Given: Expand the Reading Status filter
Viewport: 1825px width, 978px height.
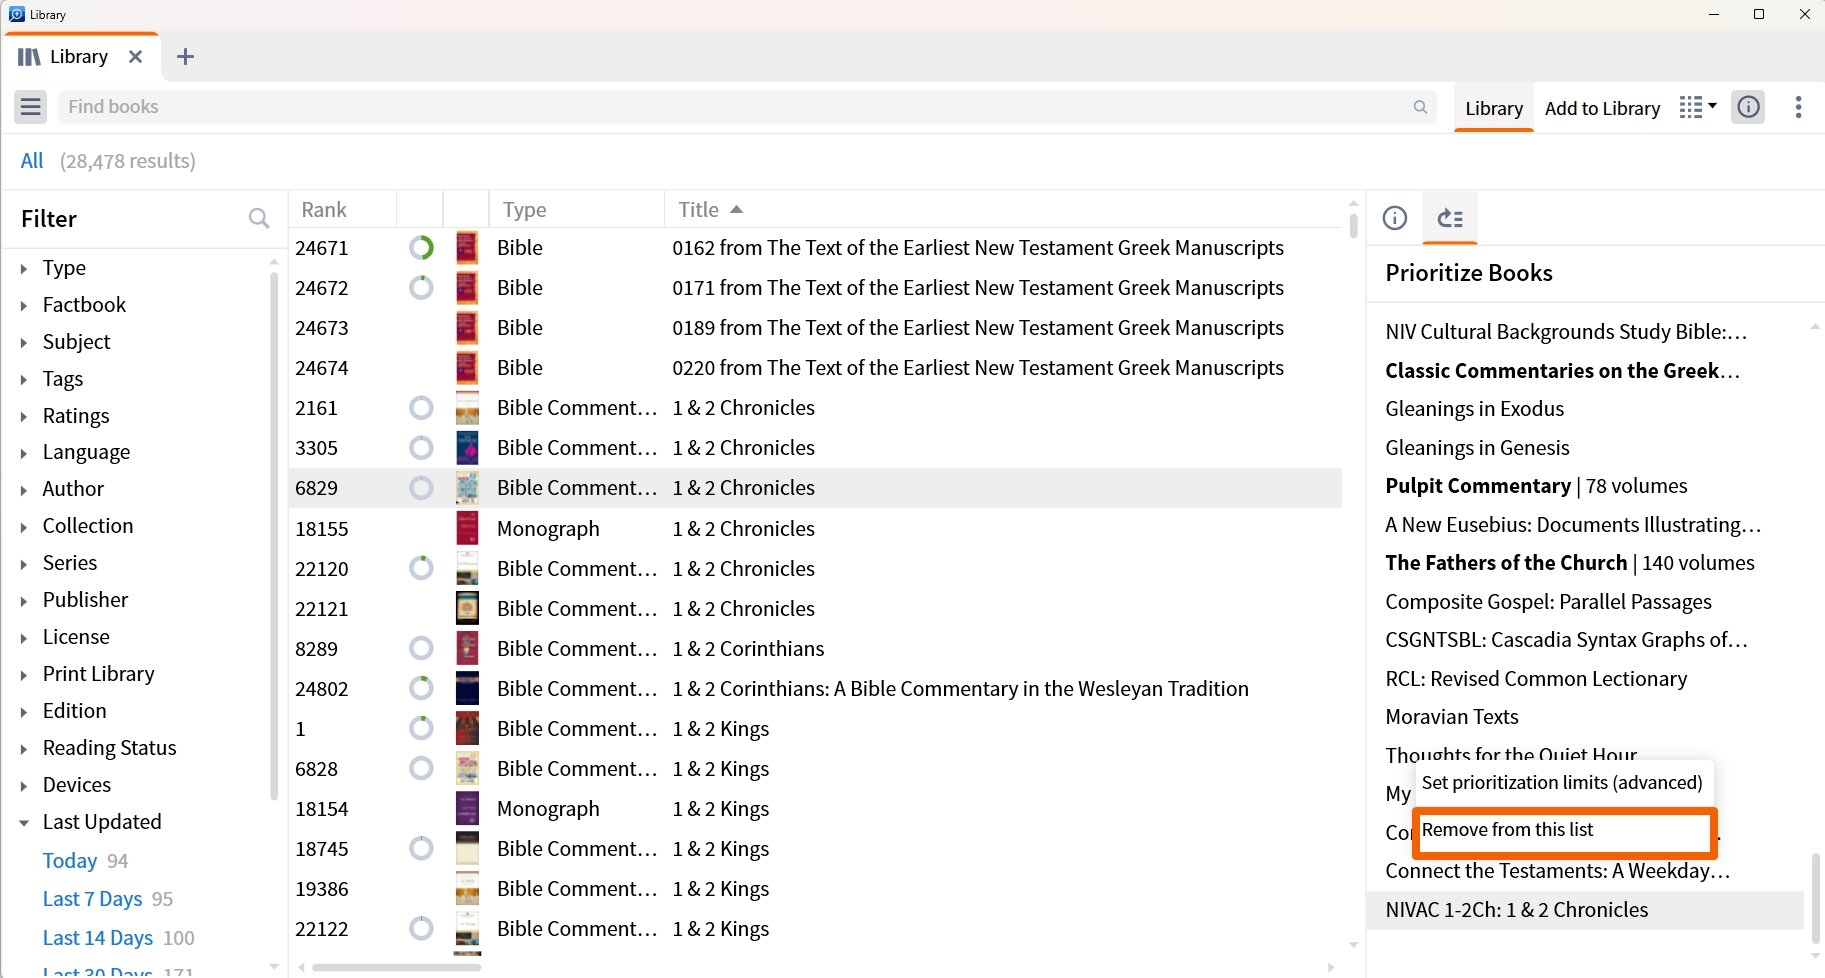Looking at the screenshot, I should [x=24, y=749].
